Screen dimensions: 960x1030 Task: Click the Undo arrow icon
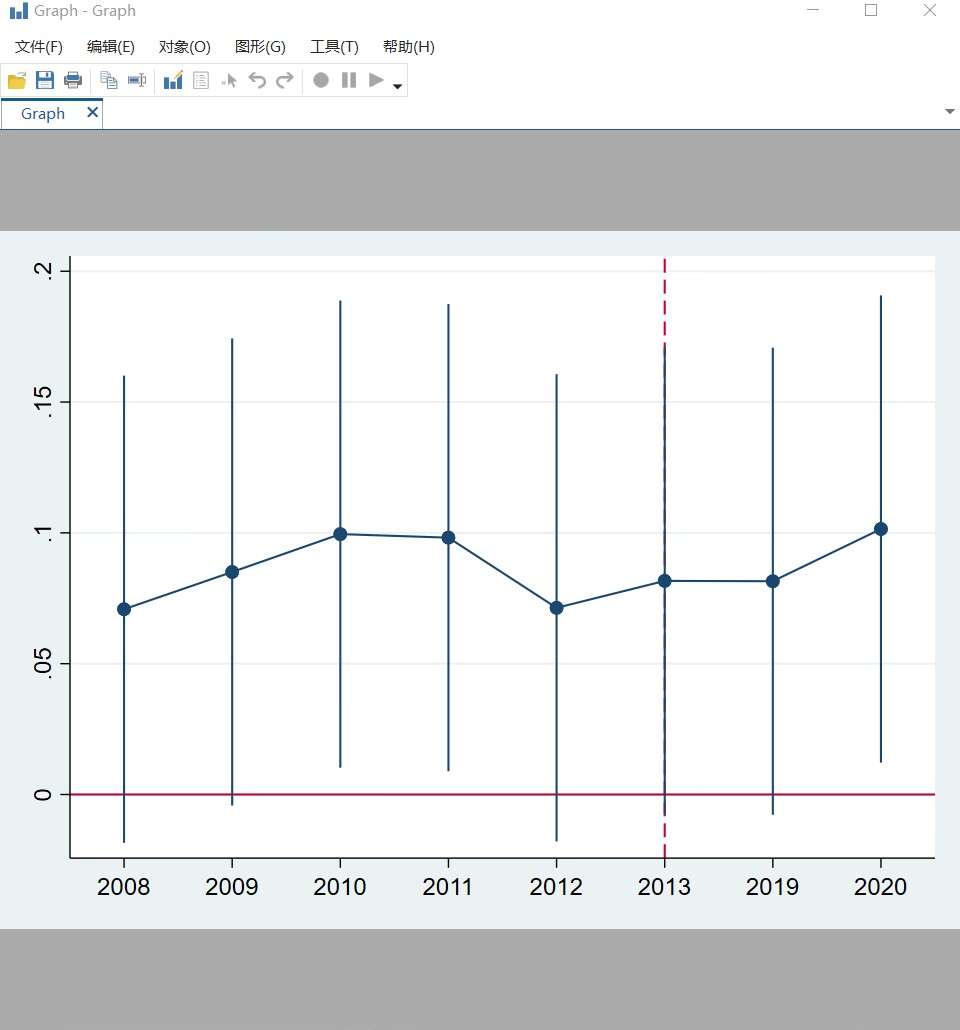tap(257, 80)
